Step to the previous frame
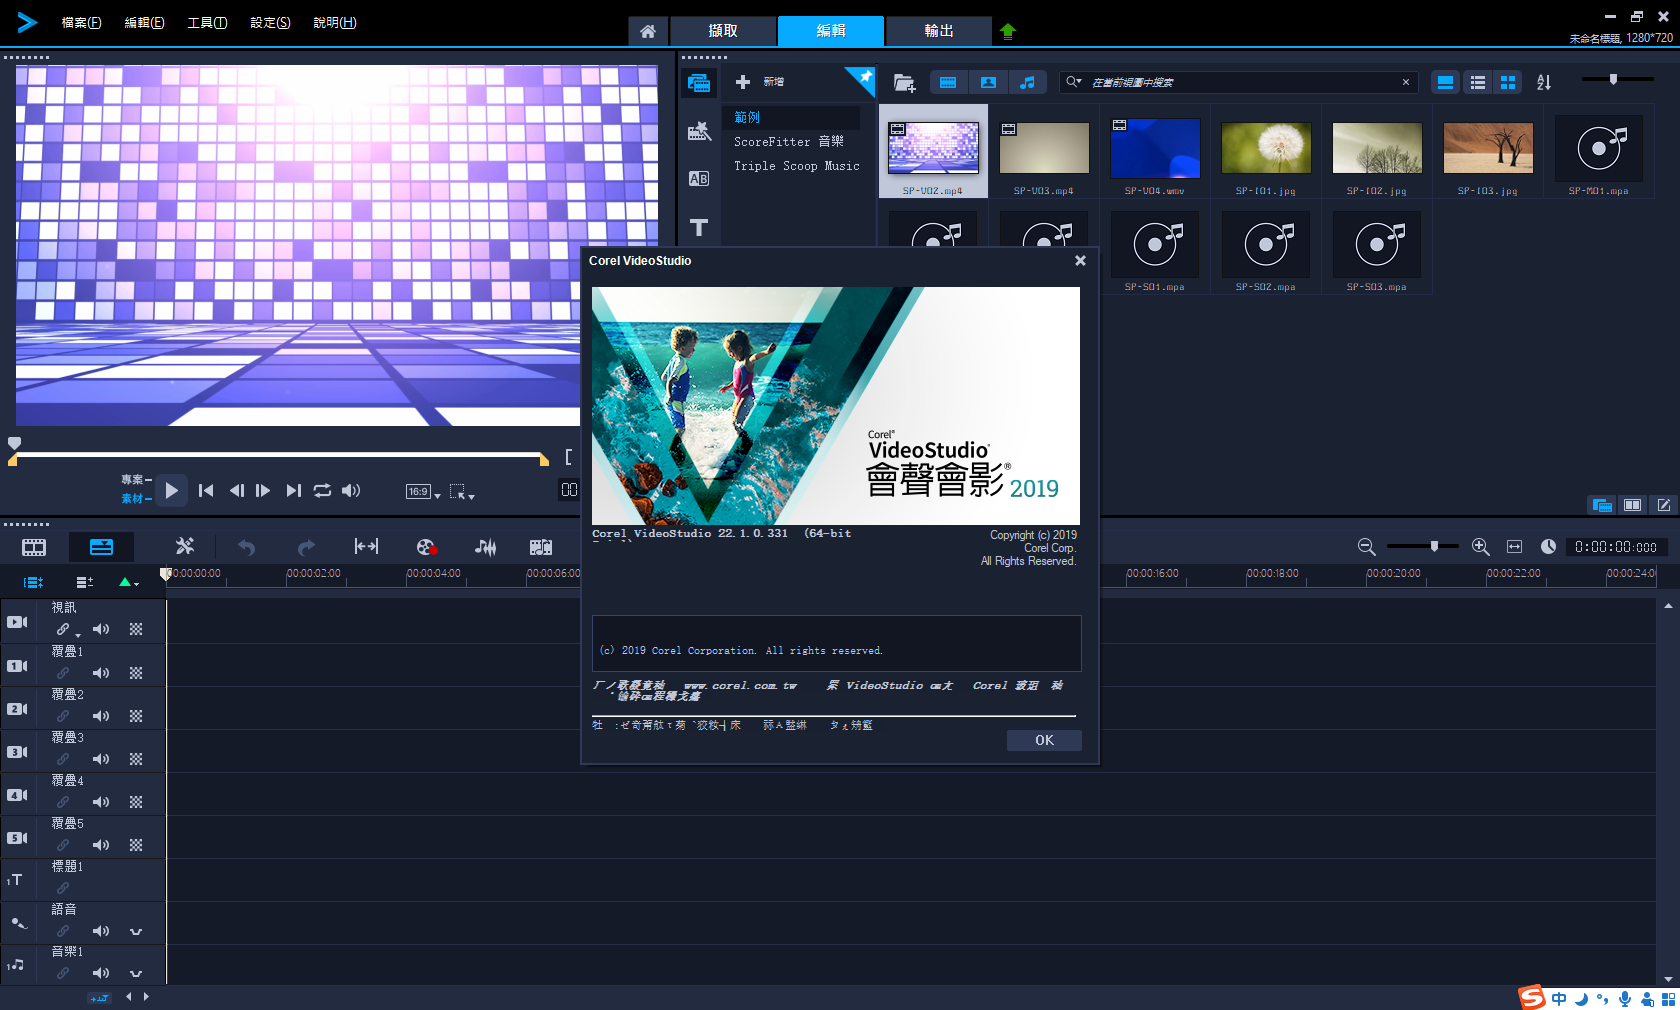The width and height of the screenshot is (1680, 1010). (x=236, y=491)
